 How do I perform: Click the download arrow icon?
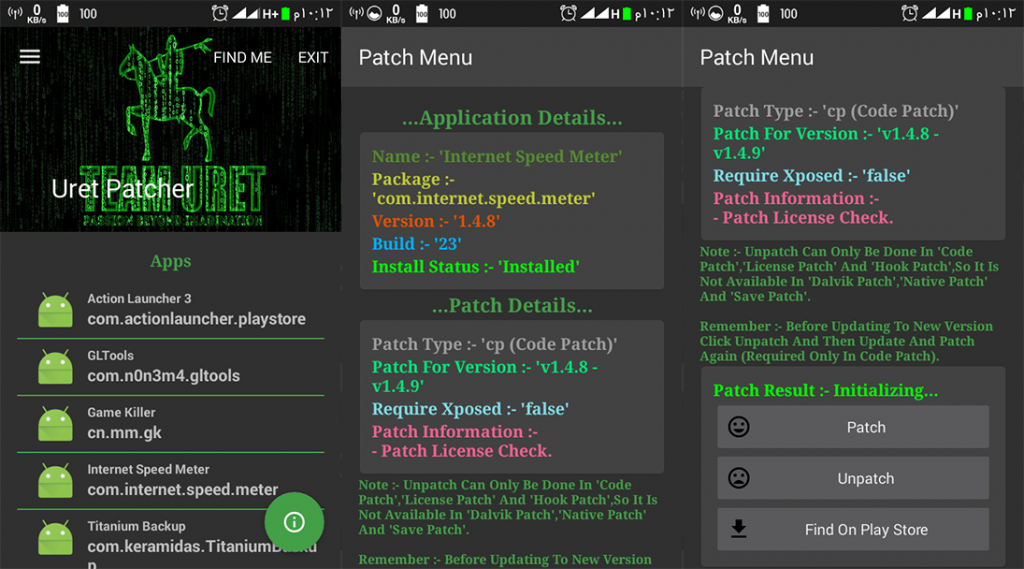coord(739,528)
